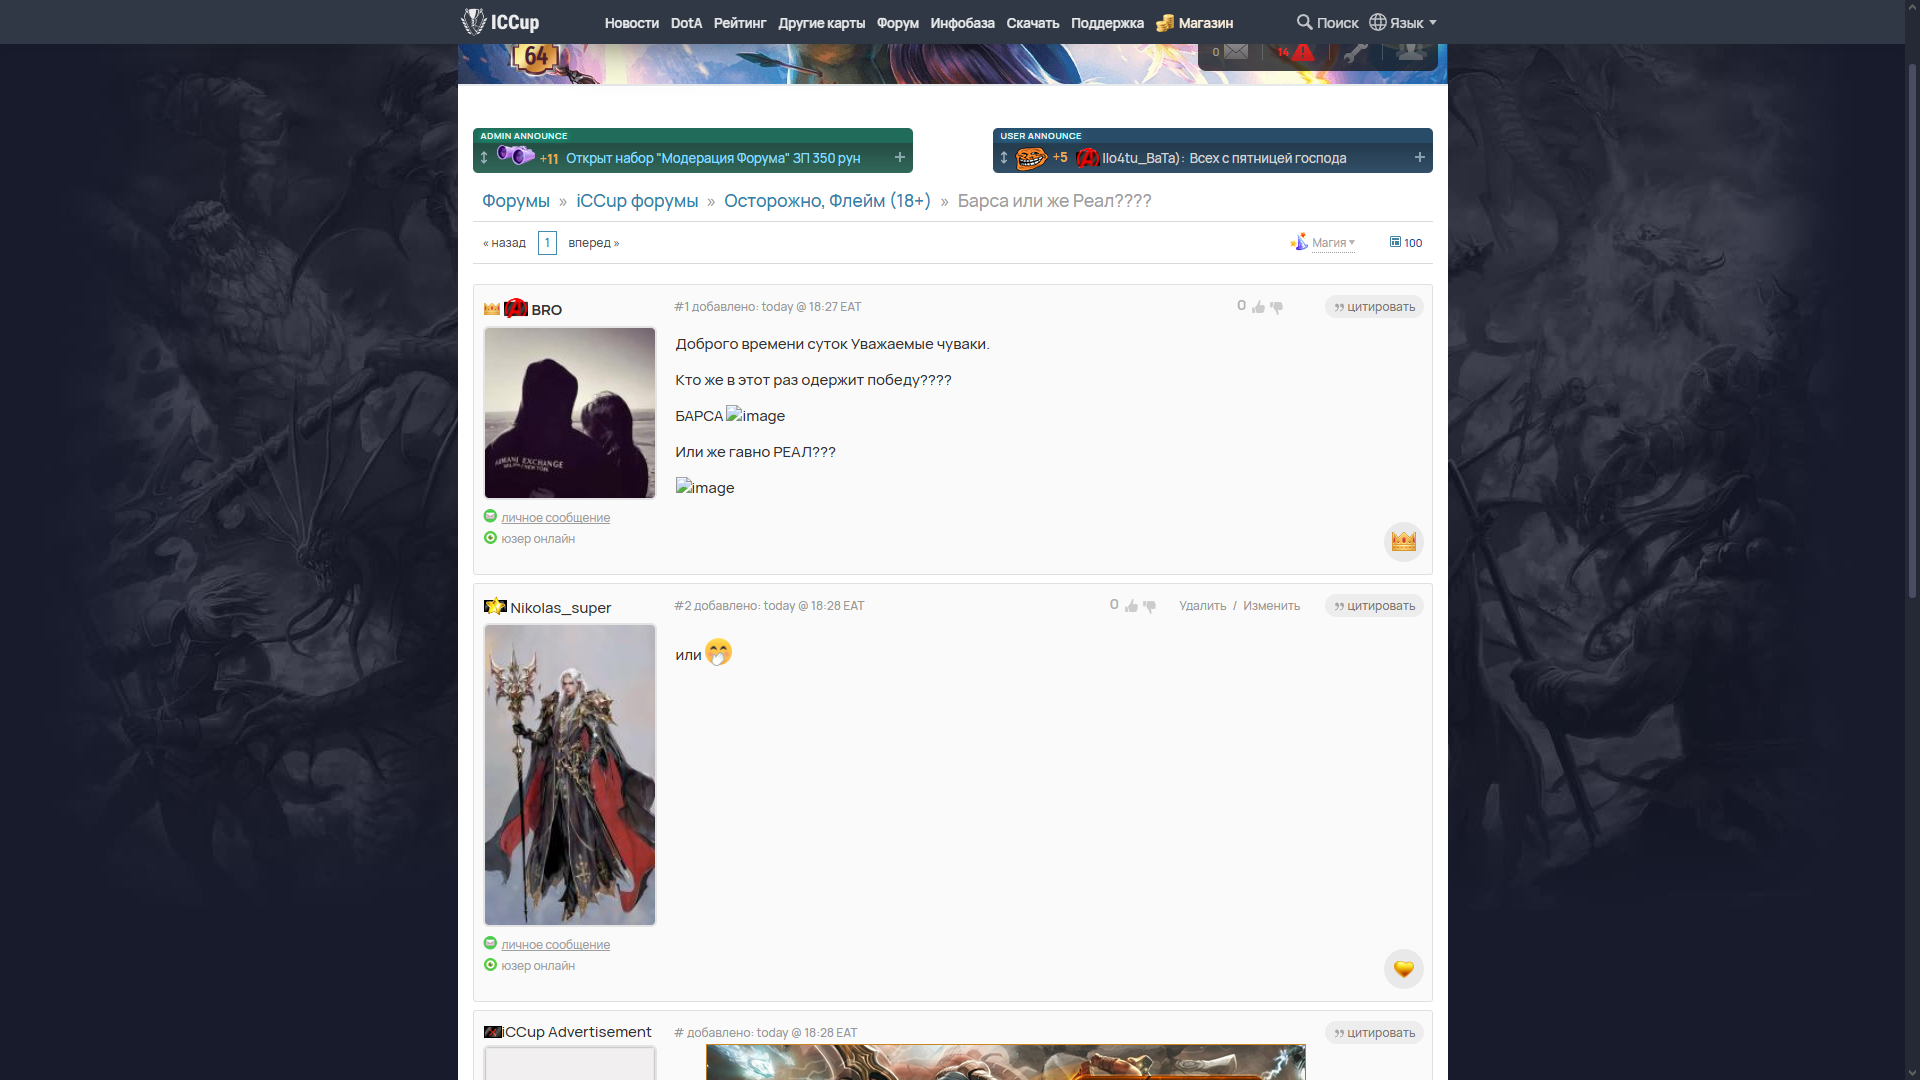1920x1080 pixels.
Task: Click the search magnifier Поиск
Action: (x=1327, y=22)
